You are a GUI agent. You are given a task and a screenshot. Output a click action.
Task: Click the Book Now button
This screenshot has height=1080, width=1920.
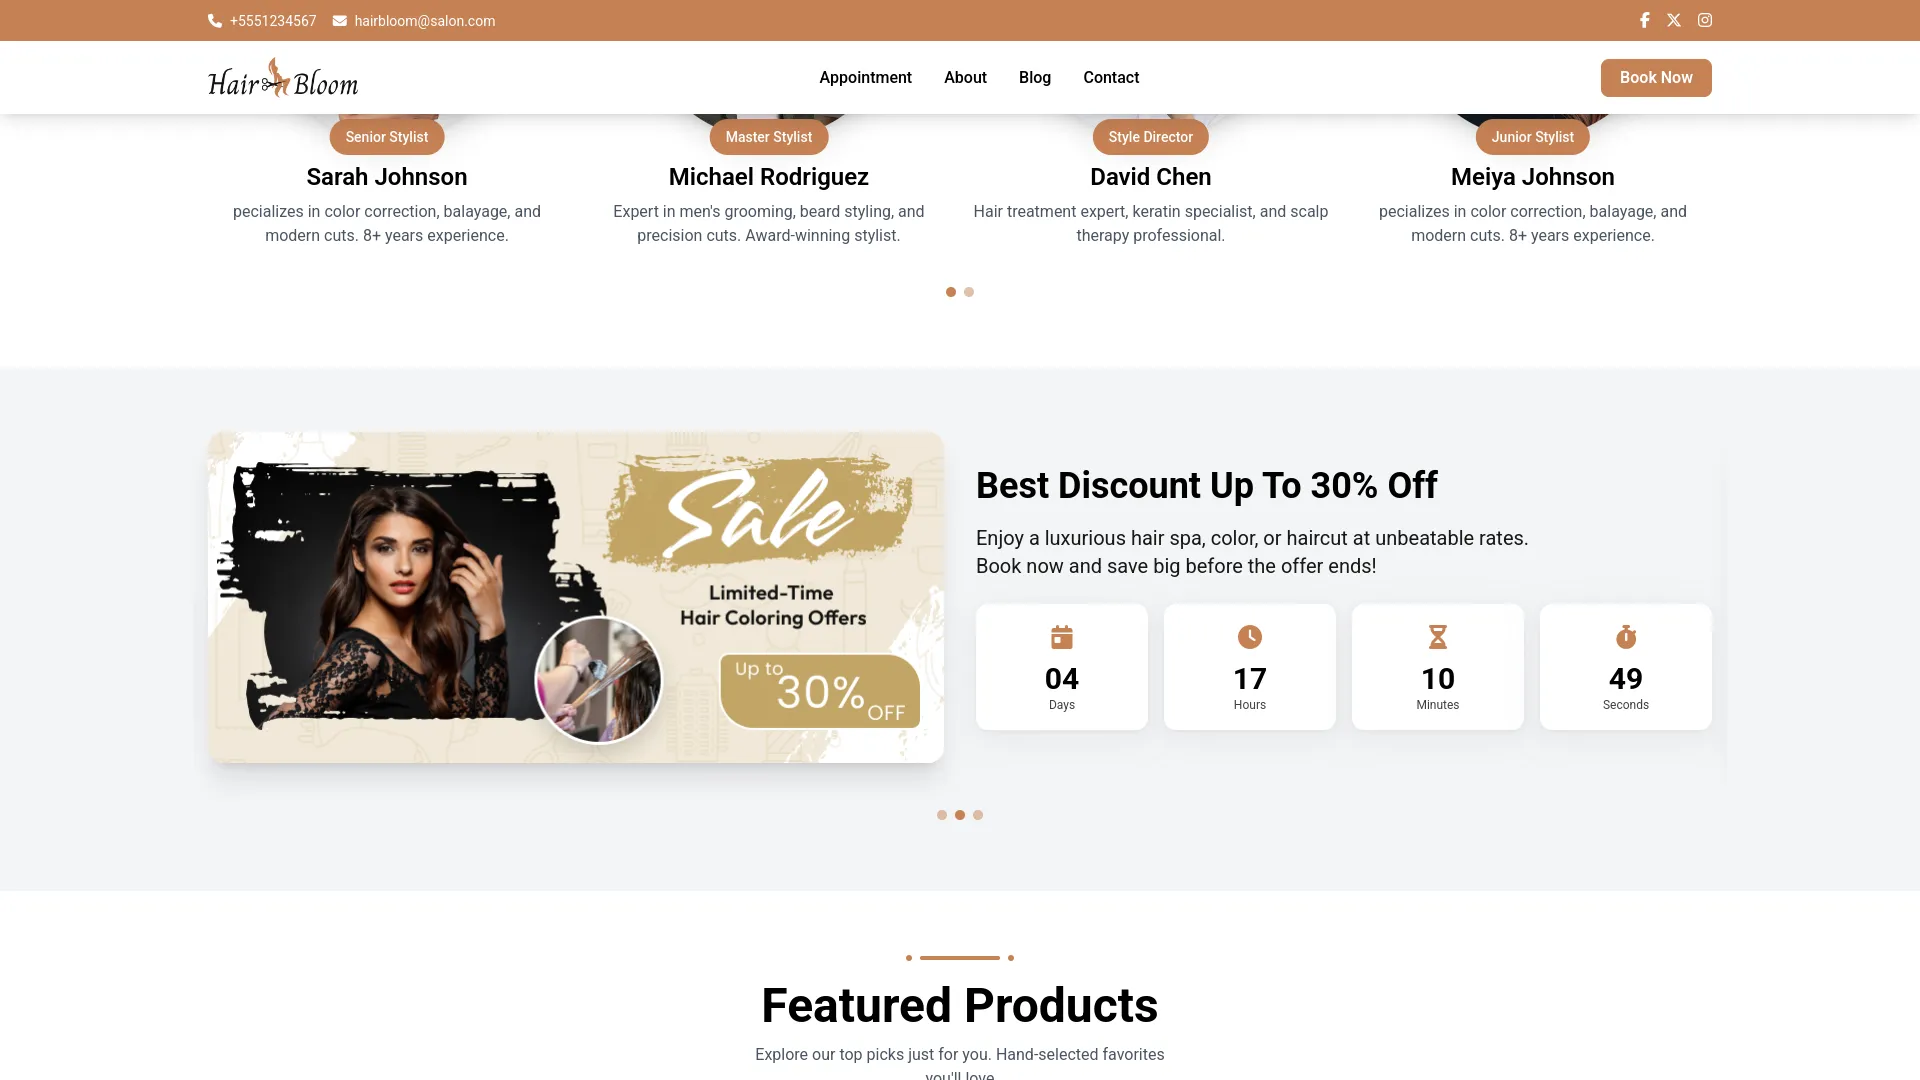[1656, 78]
